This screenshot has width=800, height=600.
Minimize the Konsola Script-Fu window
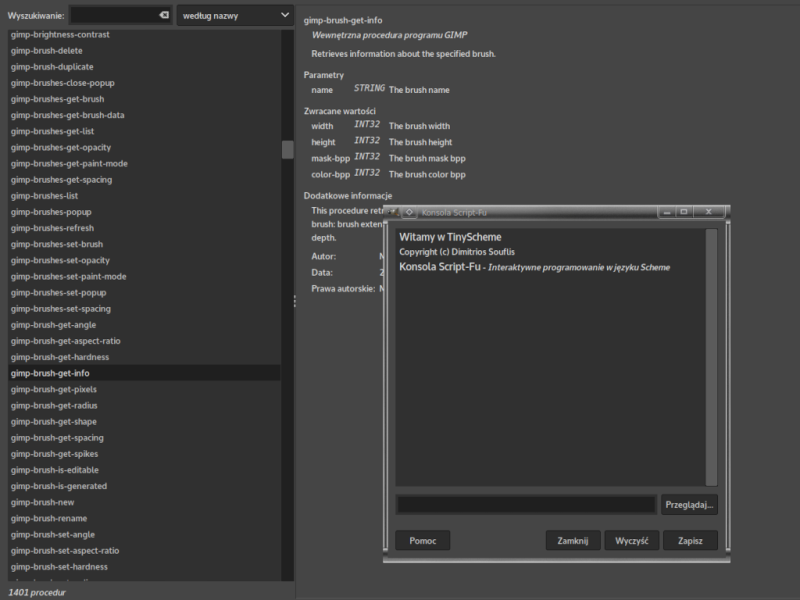[x=667, y=212]
